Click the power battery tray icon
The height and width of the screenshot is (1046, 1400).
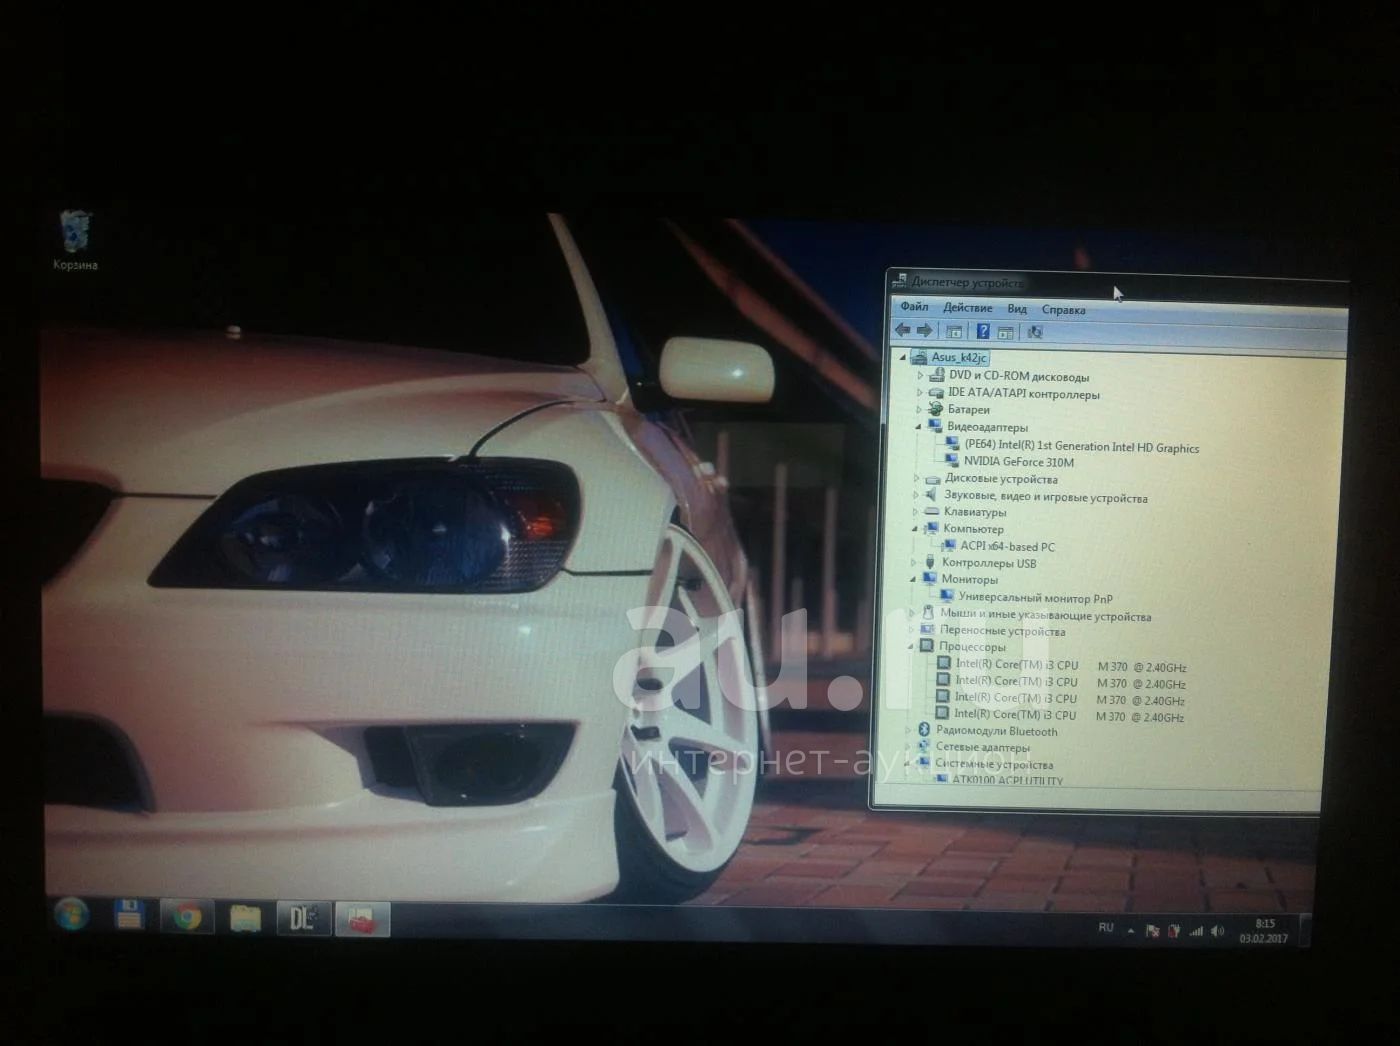[x=1174, y=931]
